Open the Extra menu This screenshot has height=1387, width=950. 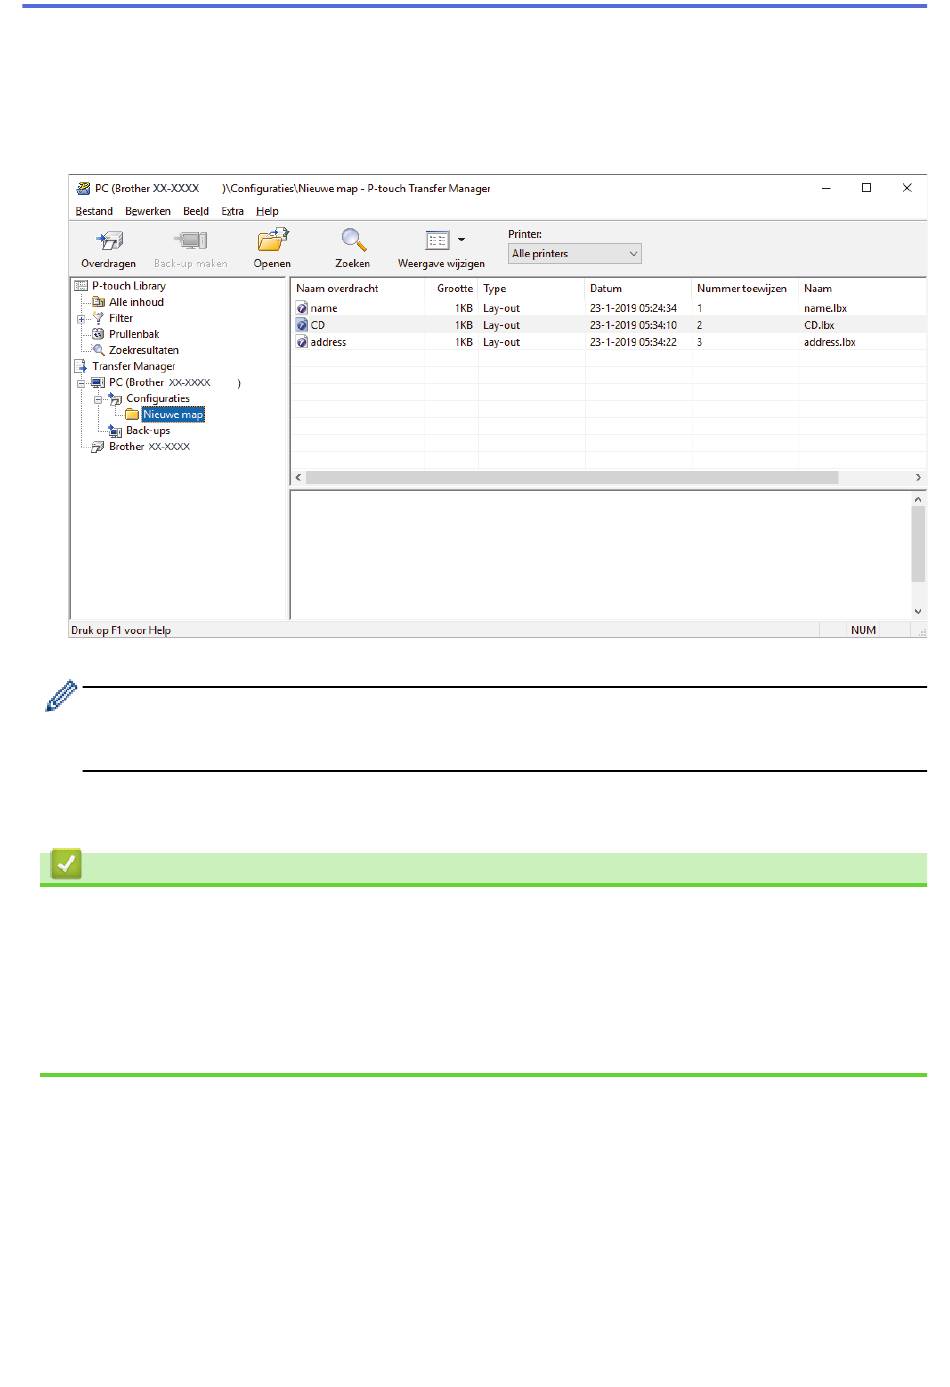tap(232, 211)
